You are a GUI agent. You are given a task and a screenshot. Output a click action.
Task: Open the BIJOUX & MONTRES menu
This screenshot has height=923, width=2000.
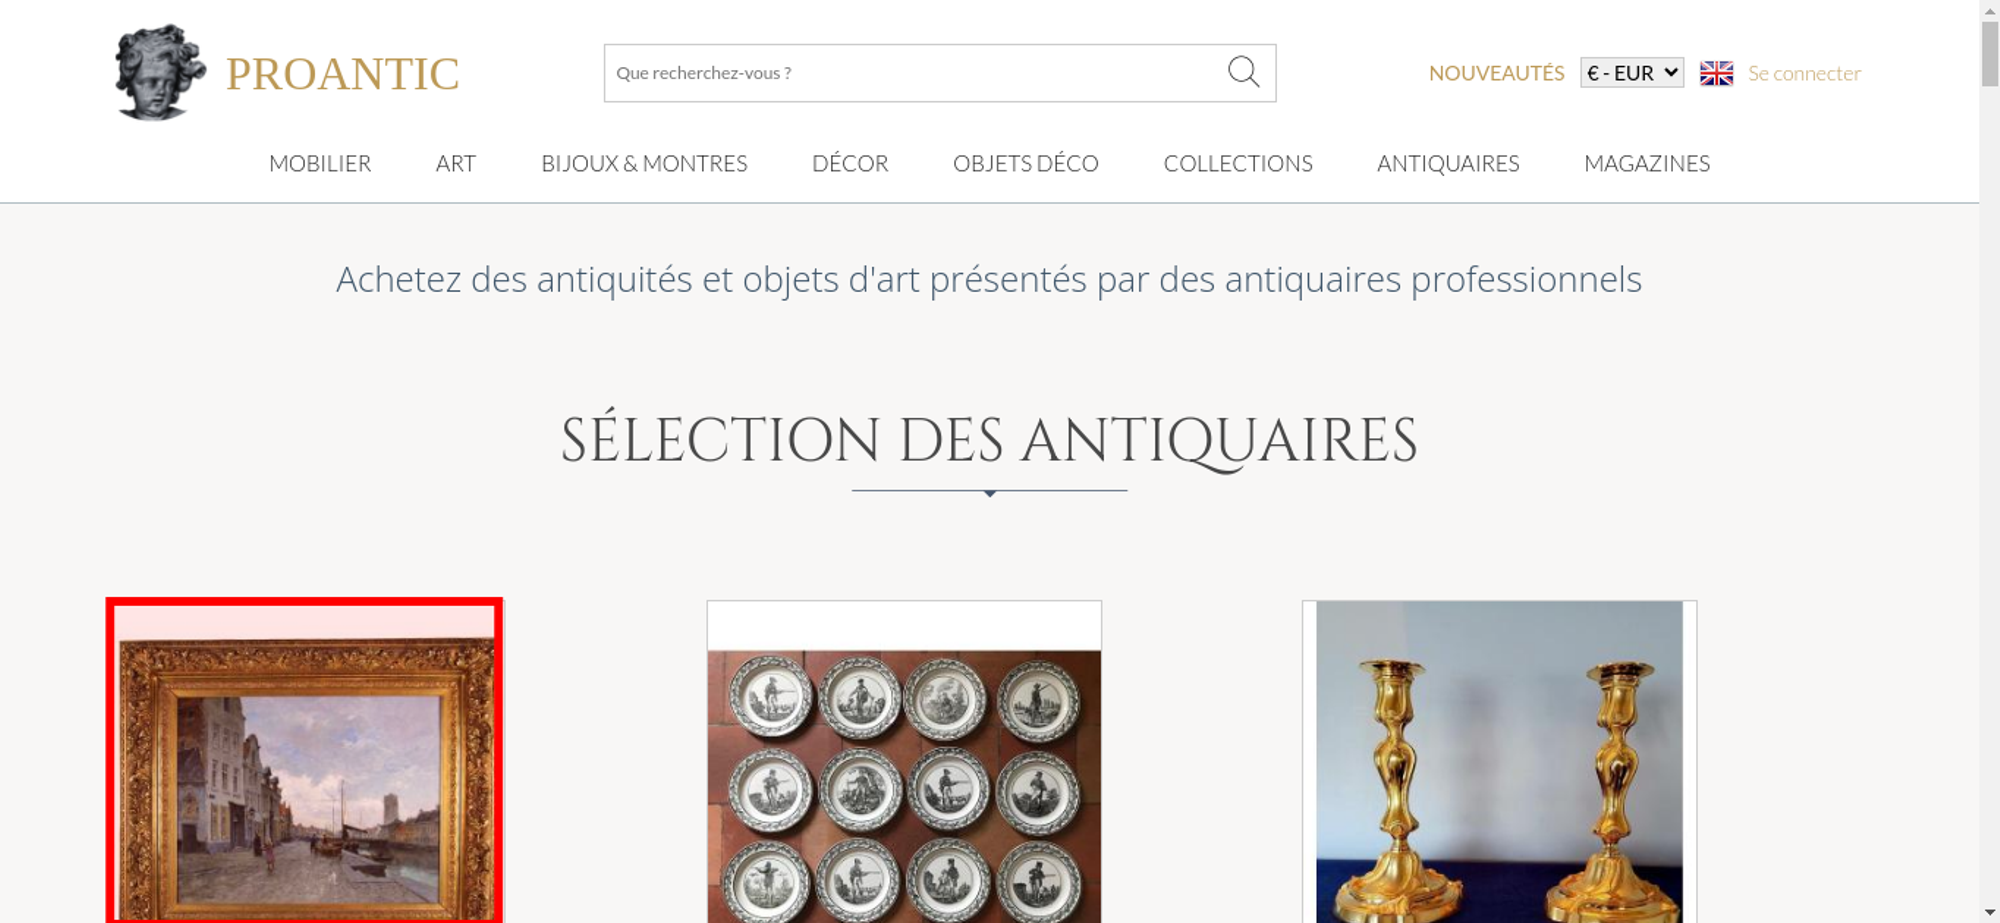[x=644, y=163]
